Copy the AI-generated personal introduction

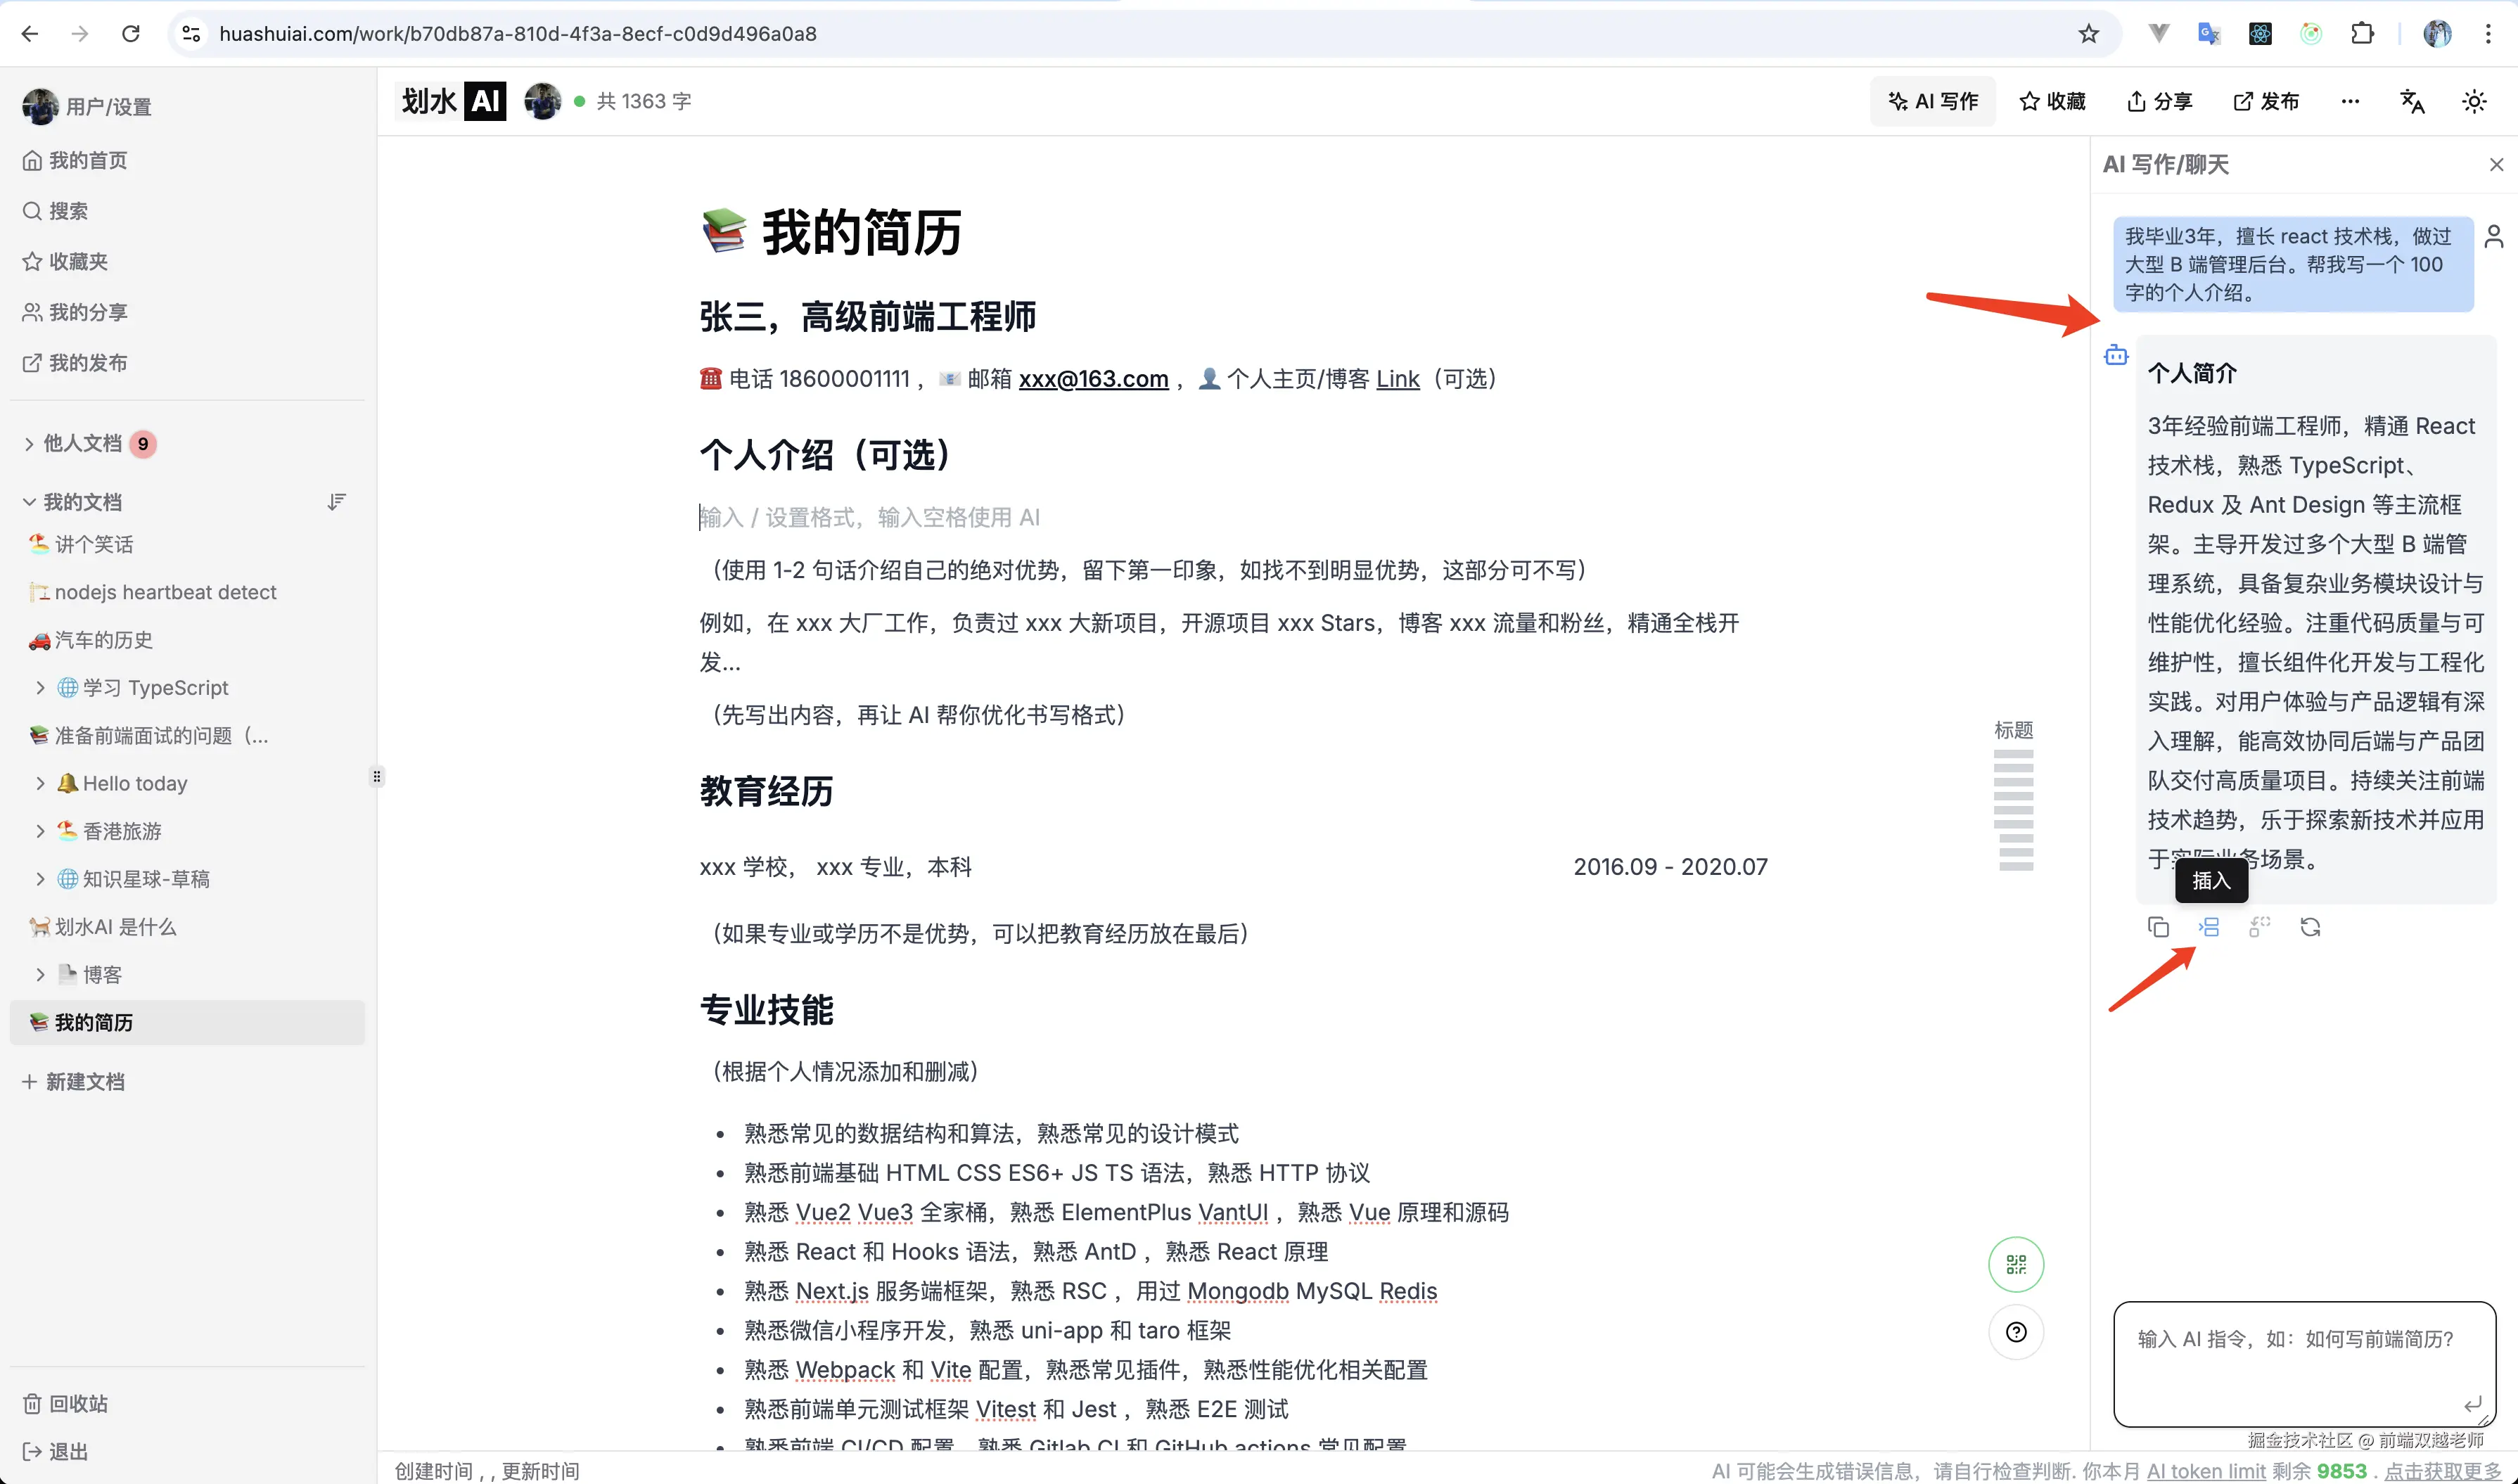[x=2158, y=927]
